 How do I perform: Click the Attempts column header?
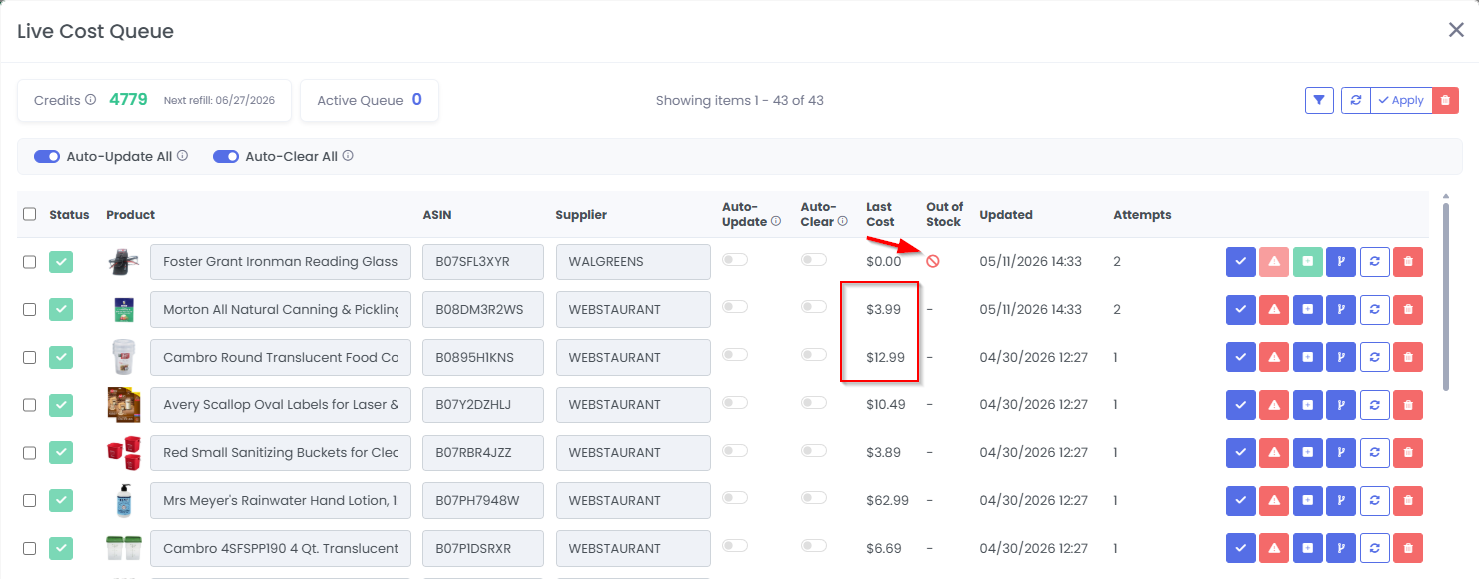(1142, 215)
